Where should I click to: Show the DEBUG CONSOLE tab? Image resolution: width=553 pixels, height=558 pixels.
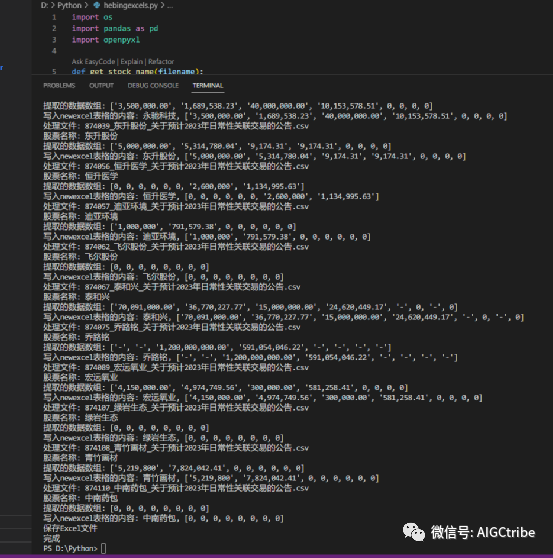(153, 85)
